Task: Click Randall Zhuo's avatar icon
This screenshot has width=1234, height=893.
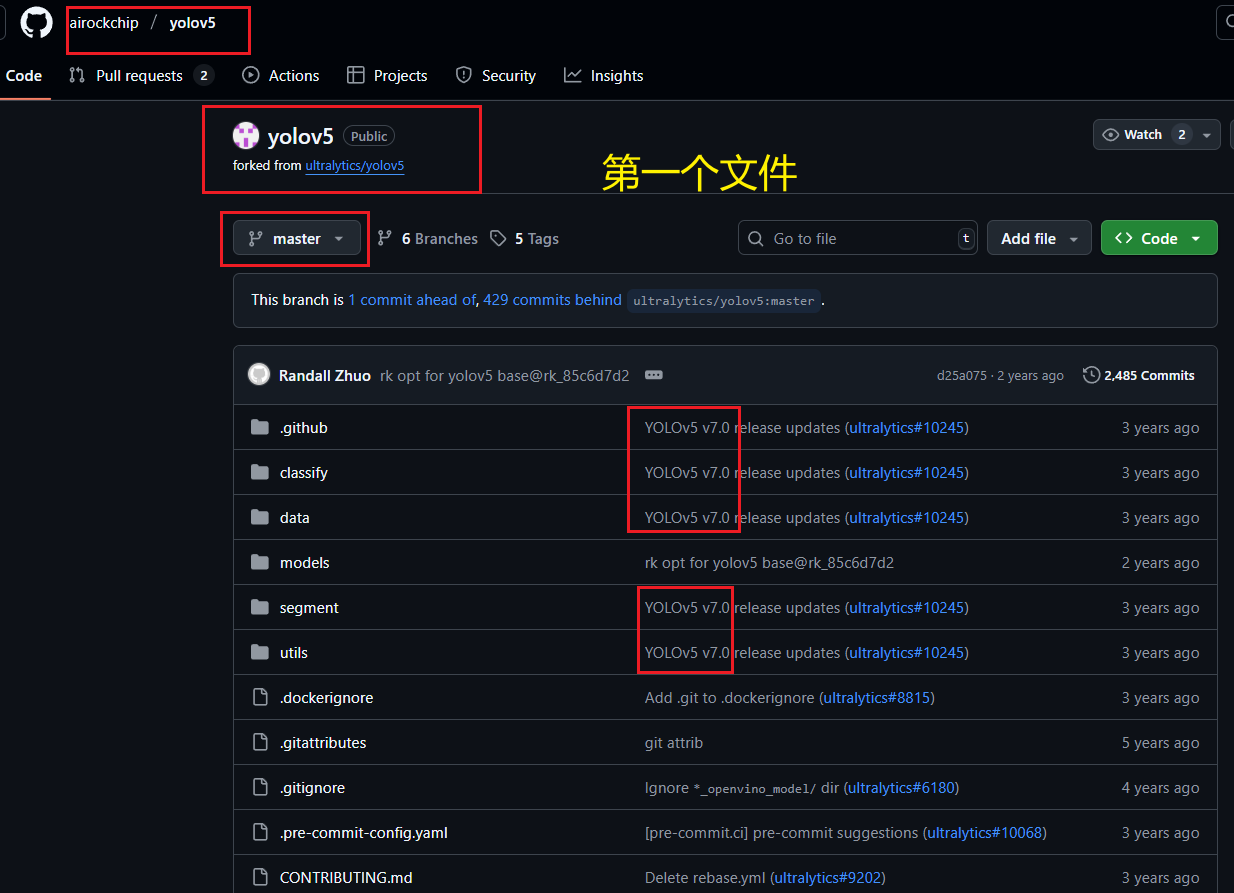Action: point(259,375)
